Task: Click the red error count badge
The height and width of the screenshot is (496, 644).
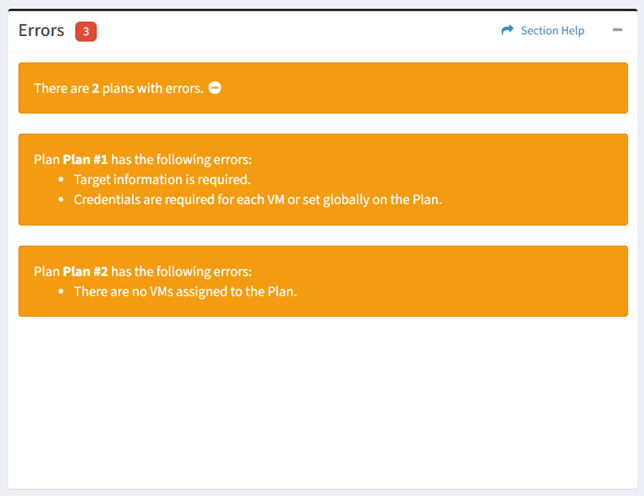Action: 86,31
